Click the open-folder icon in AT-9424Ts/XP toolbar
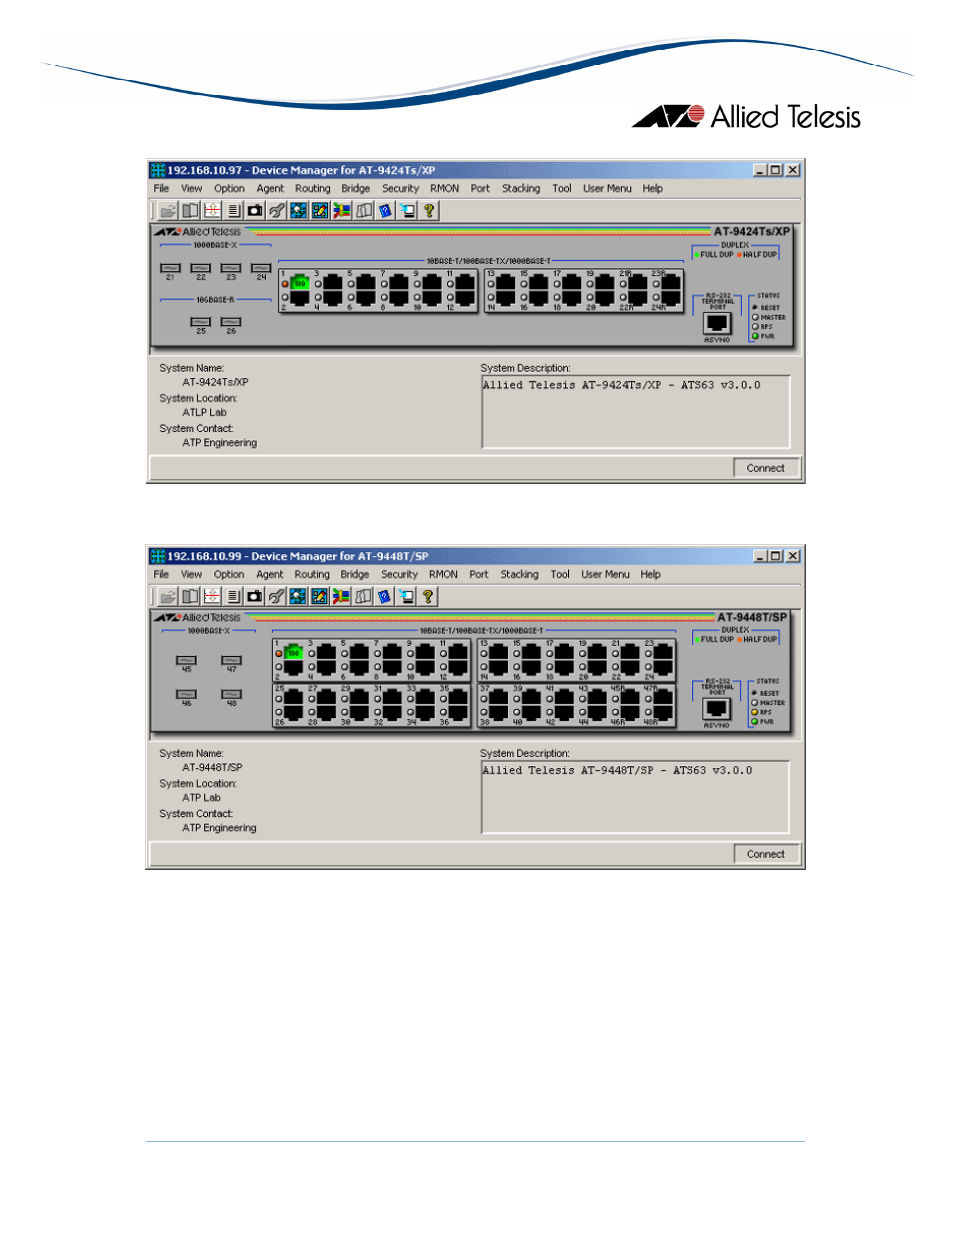The image size is (954, 1235). pos(168,211)
